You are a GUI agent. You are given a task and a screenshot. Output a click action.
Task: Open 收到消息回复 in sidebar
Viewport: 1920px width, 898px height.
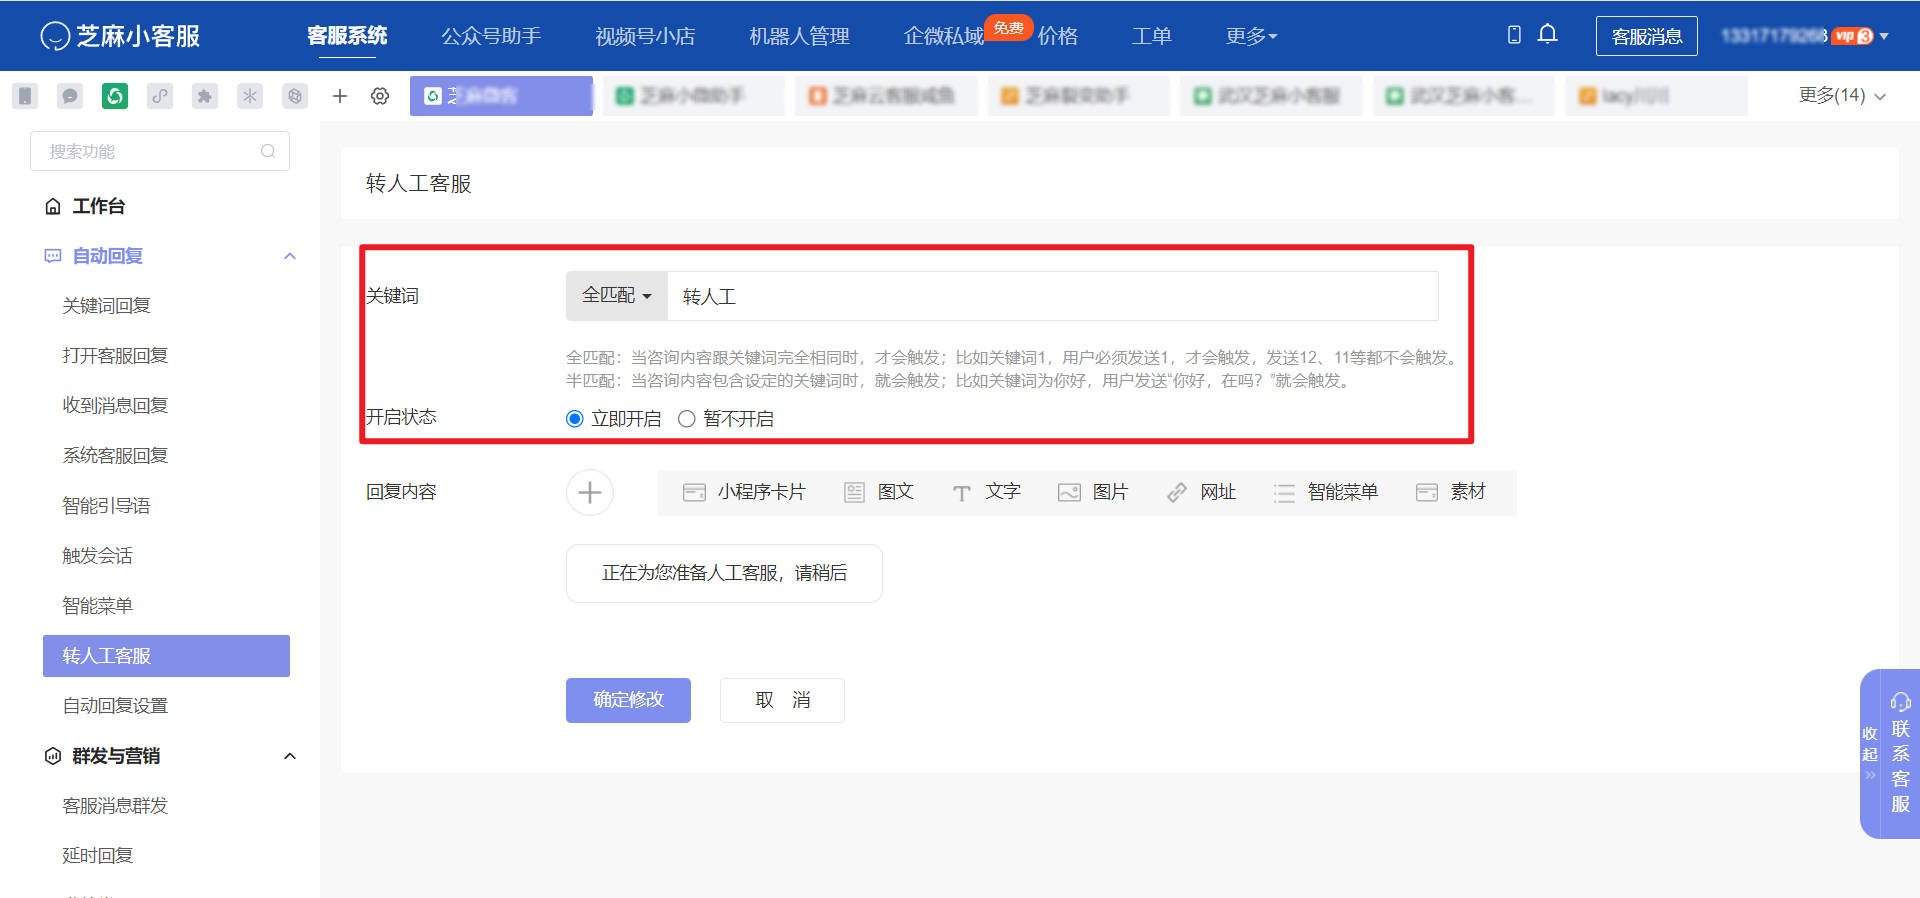pos(115,406)
